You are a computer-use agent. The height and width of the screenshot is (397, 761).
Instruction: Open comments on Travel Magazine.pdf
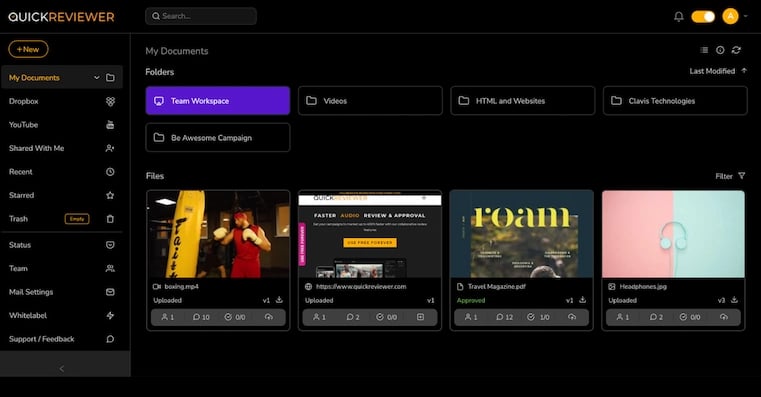pyautogui.click(x=504, y=317)
